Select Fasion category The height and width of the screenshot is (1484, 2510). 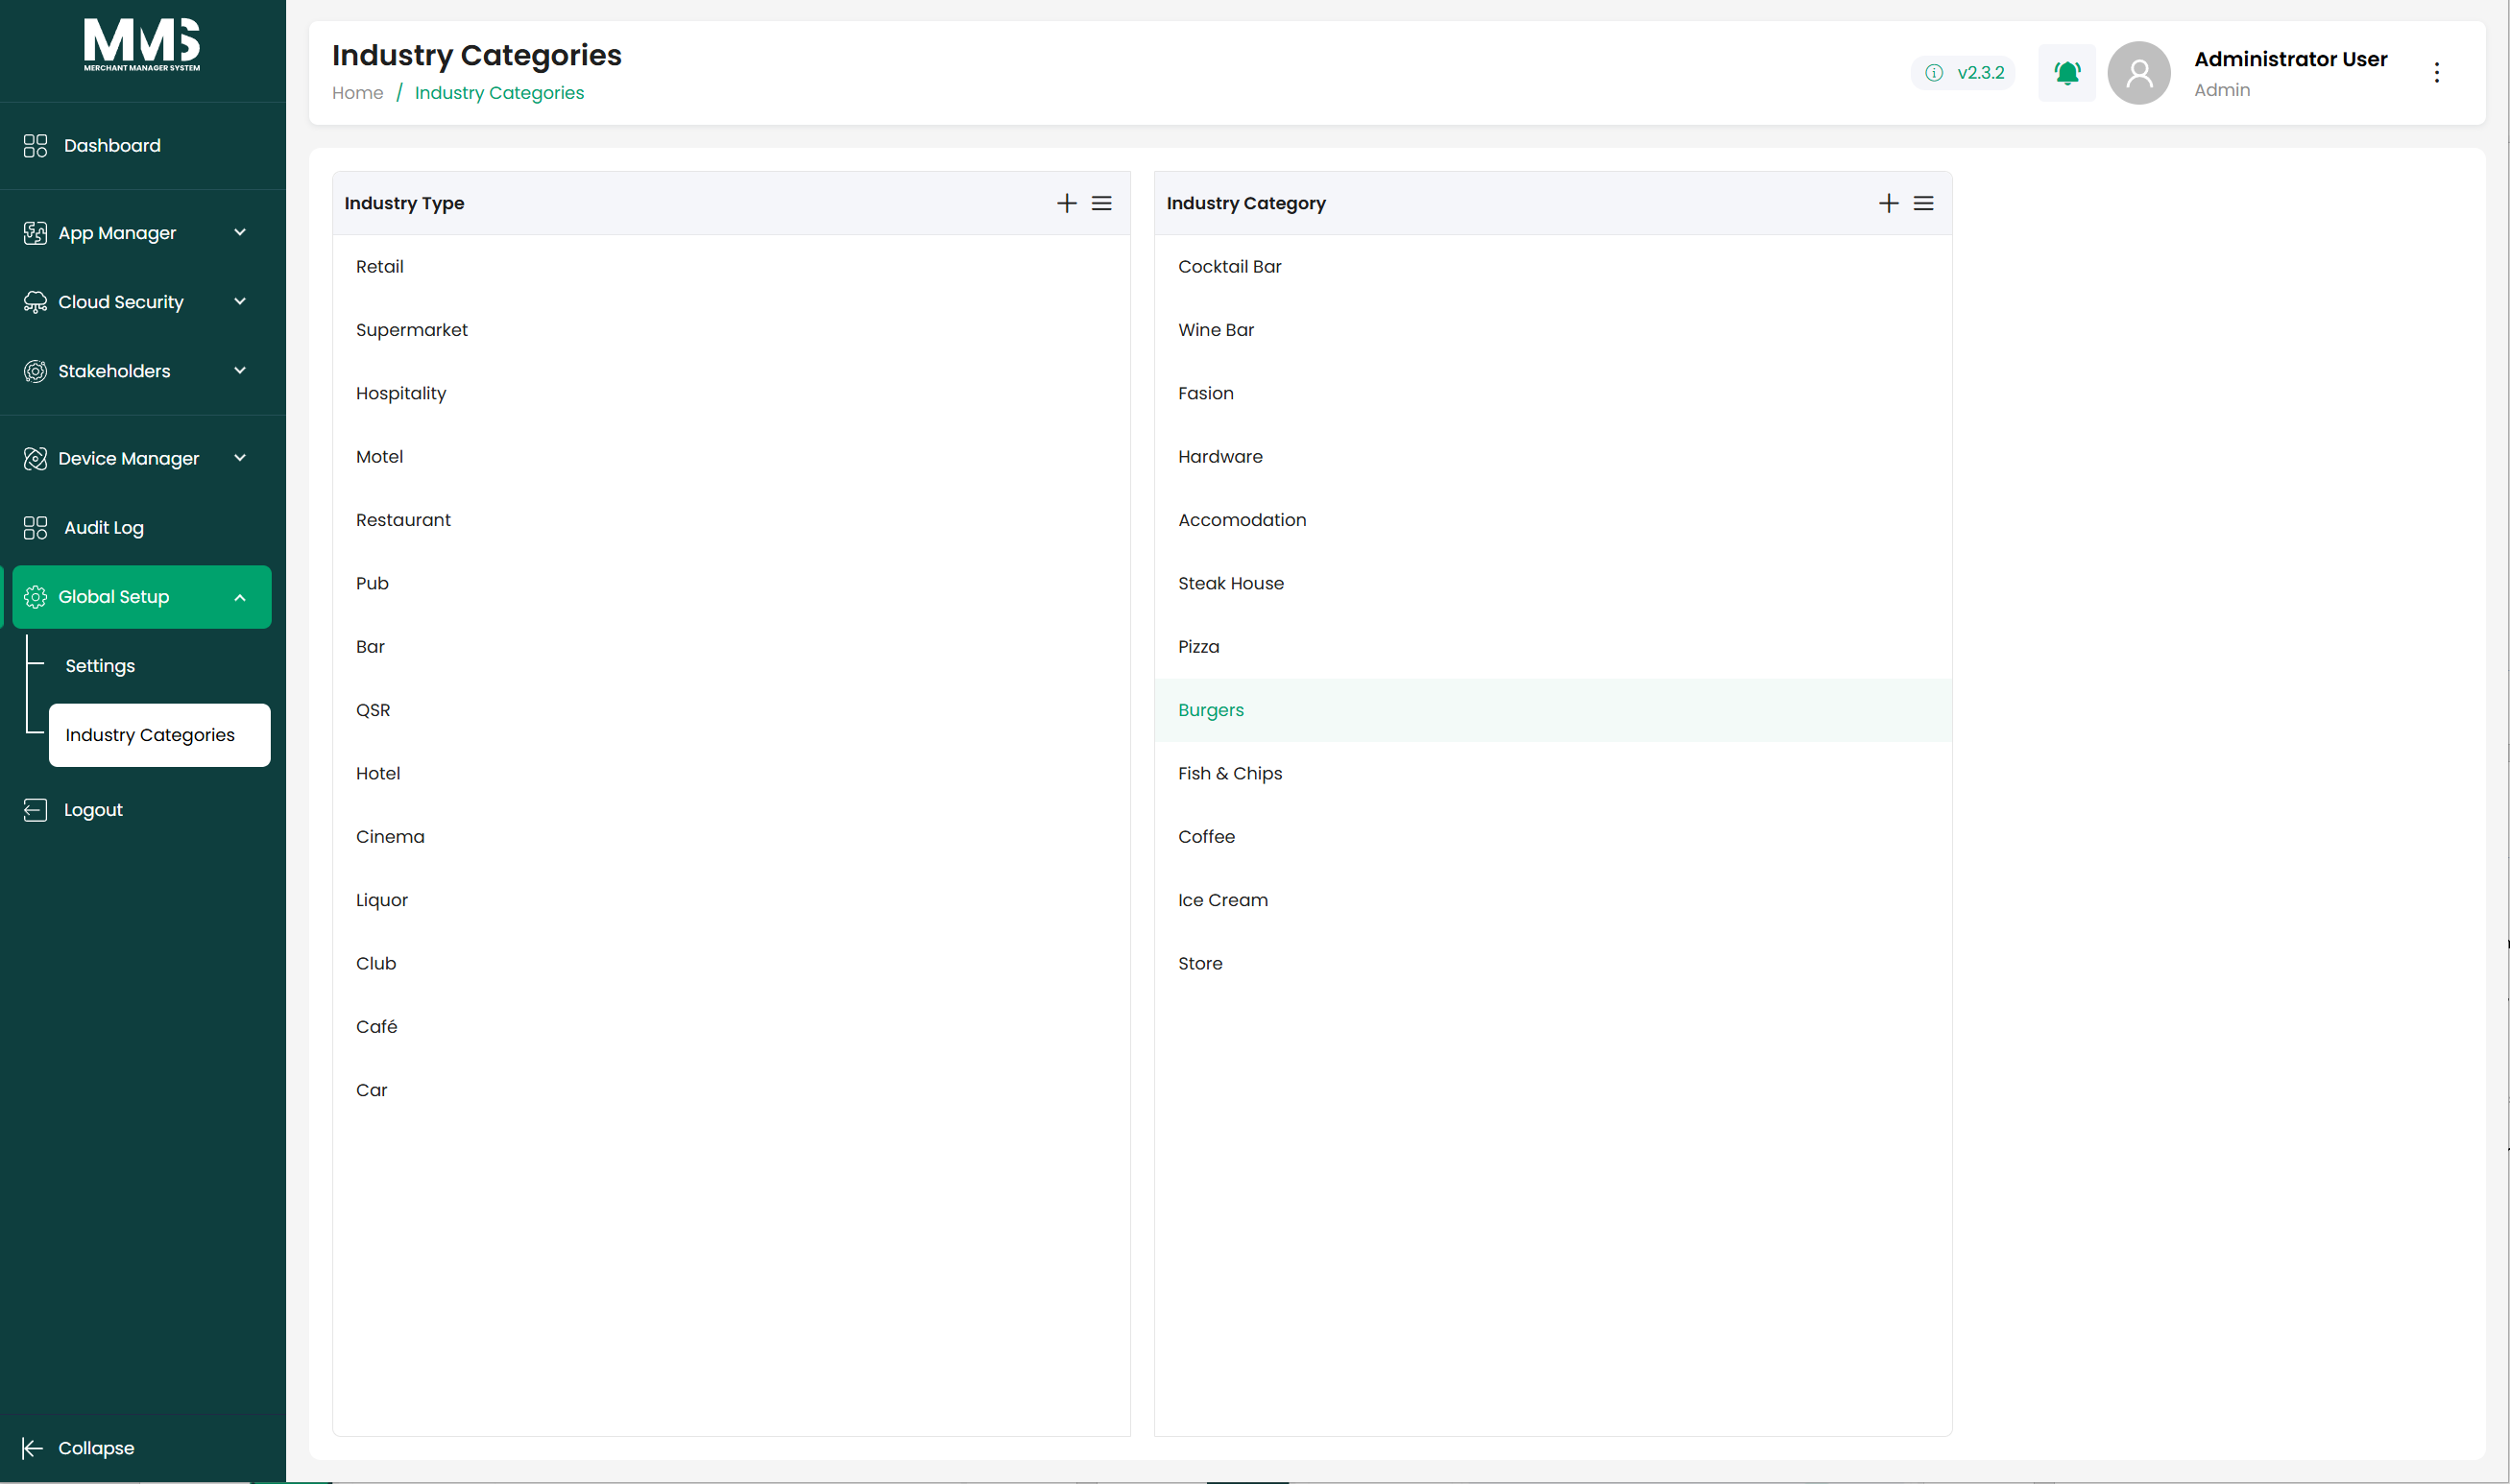pos(1553,393)
